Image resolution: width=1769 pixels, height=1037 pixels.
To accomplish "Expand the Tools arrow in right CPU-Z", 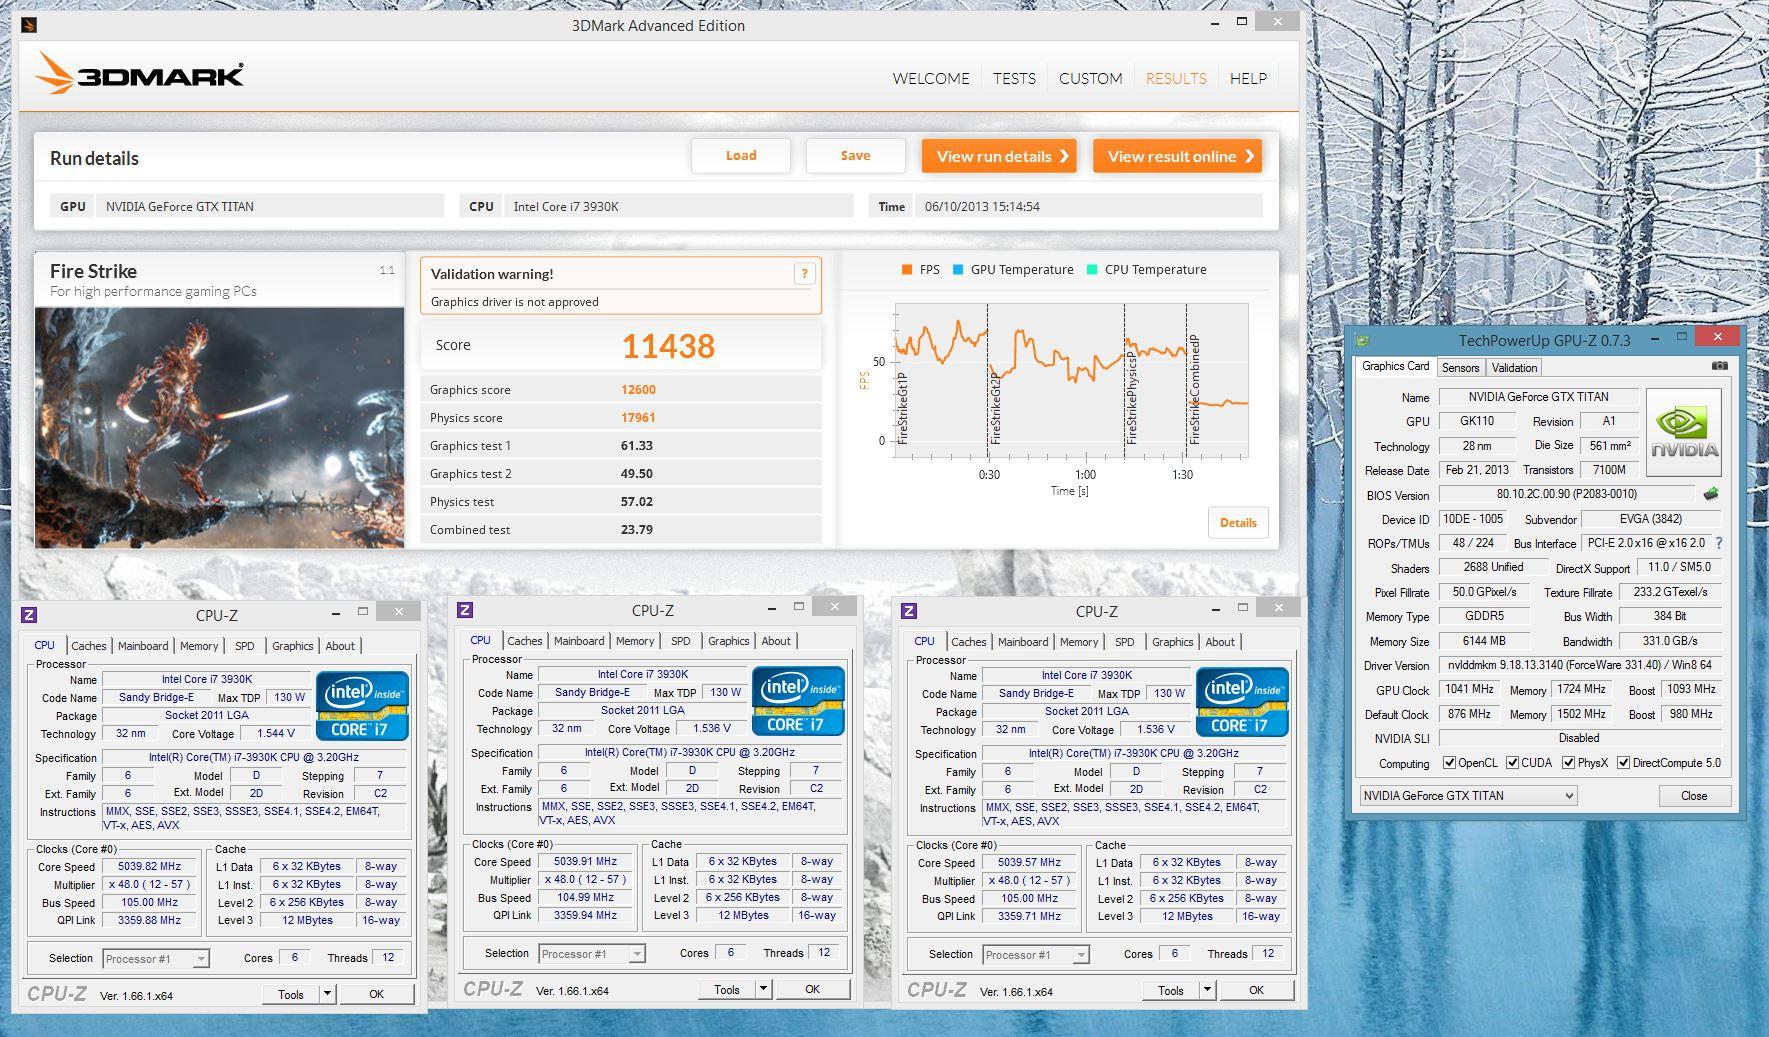I will pyautogui.click(x=1207, y=990).
